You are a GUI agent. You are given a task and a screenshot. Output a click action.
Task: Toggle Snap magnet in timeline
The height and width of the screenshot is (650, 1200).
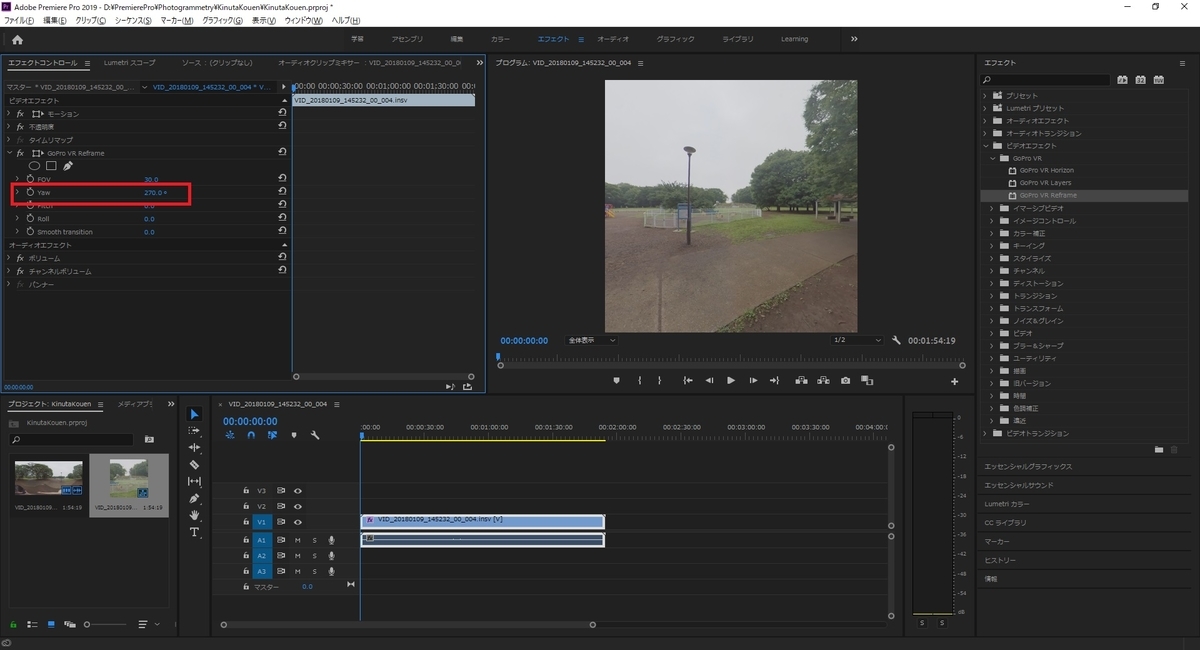point(251,435)
